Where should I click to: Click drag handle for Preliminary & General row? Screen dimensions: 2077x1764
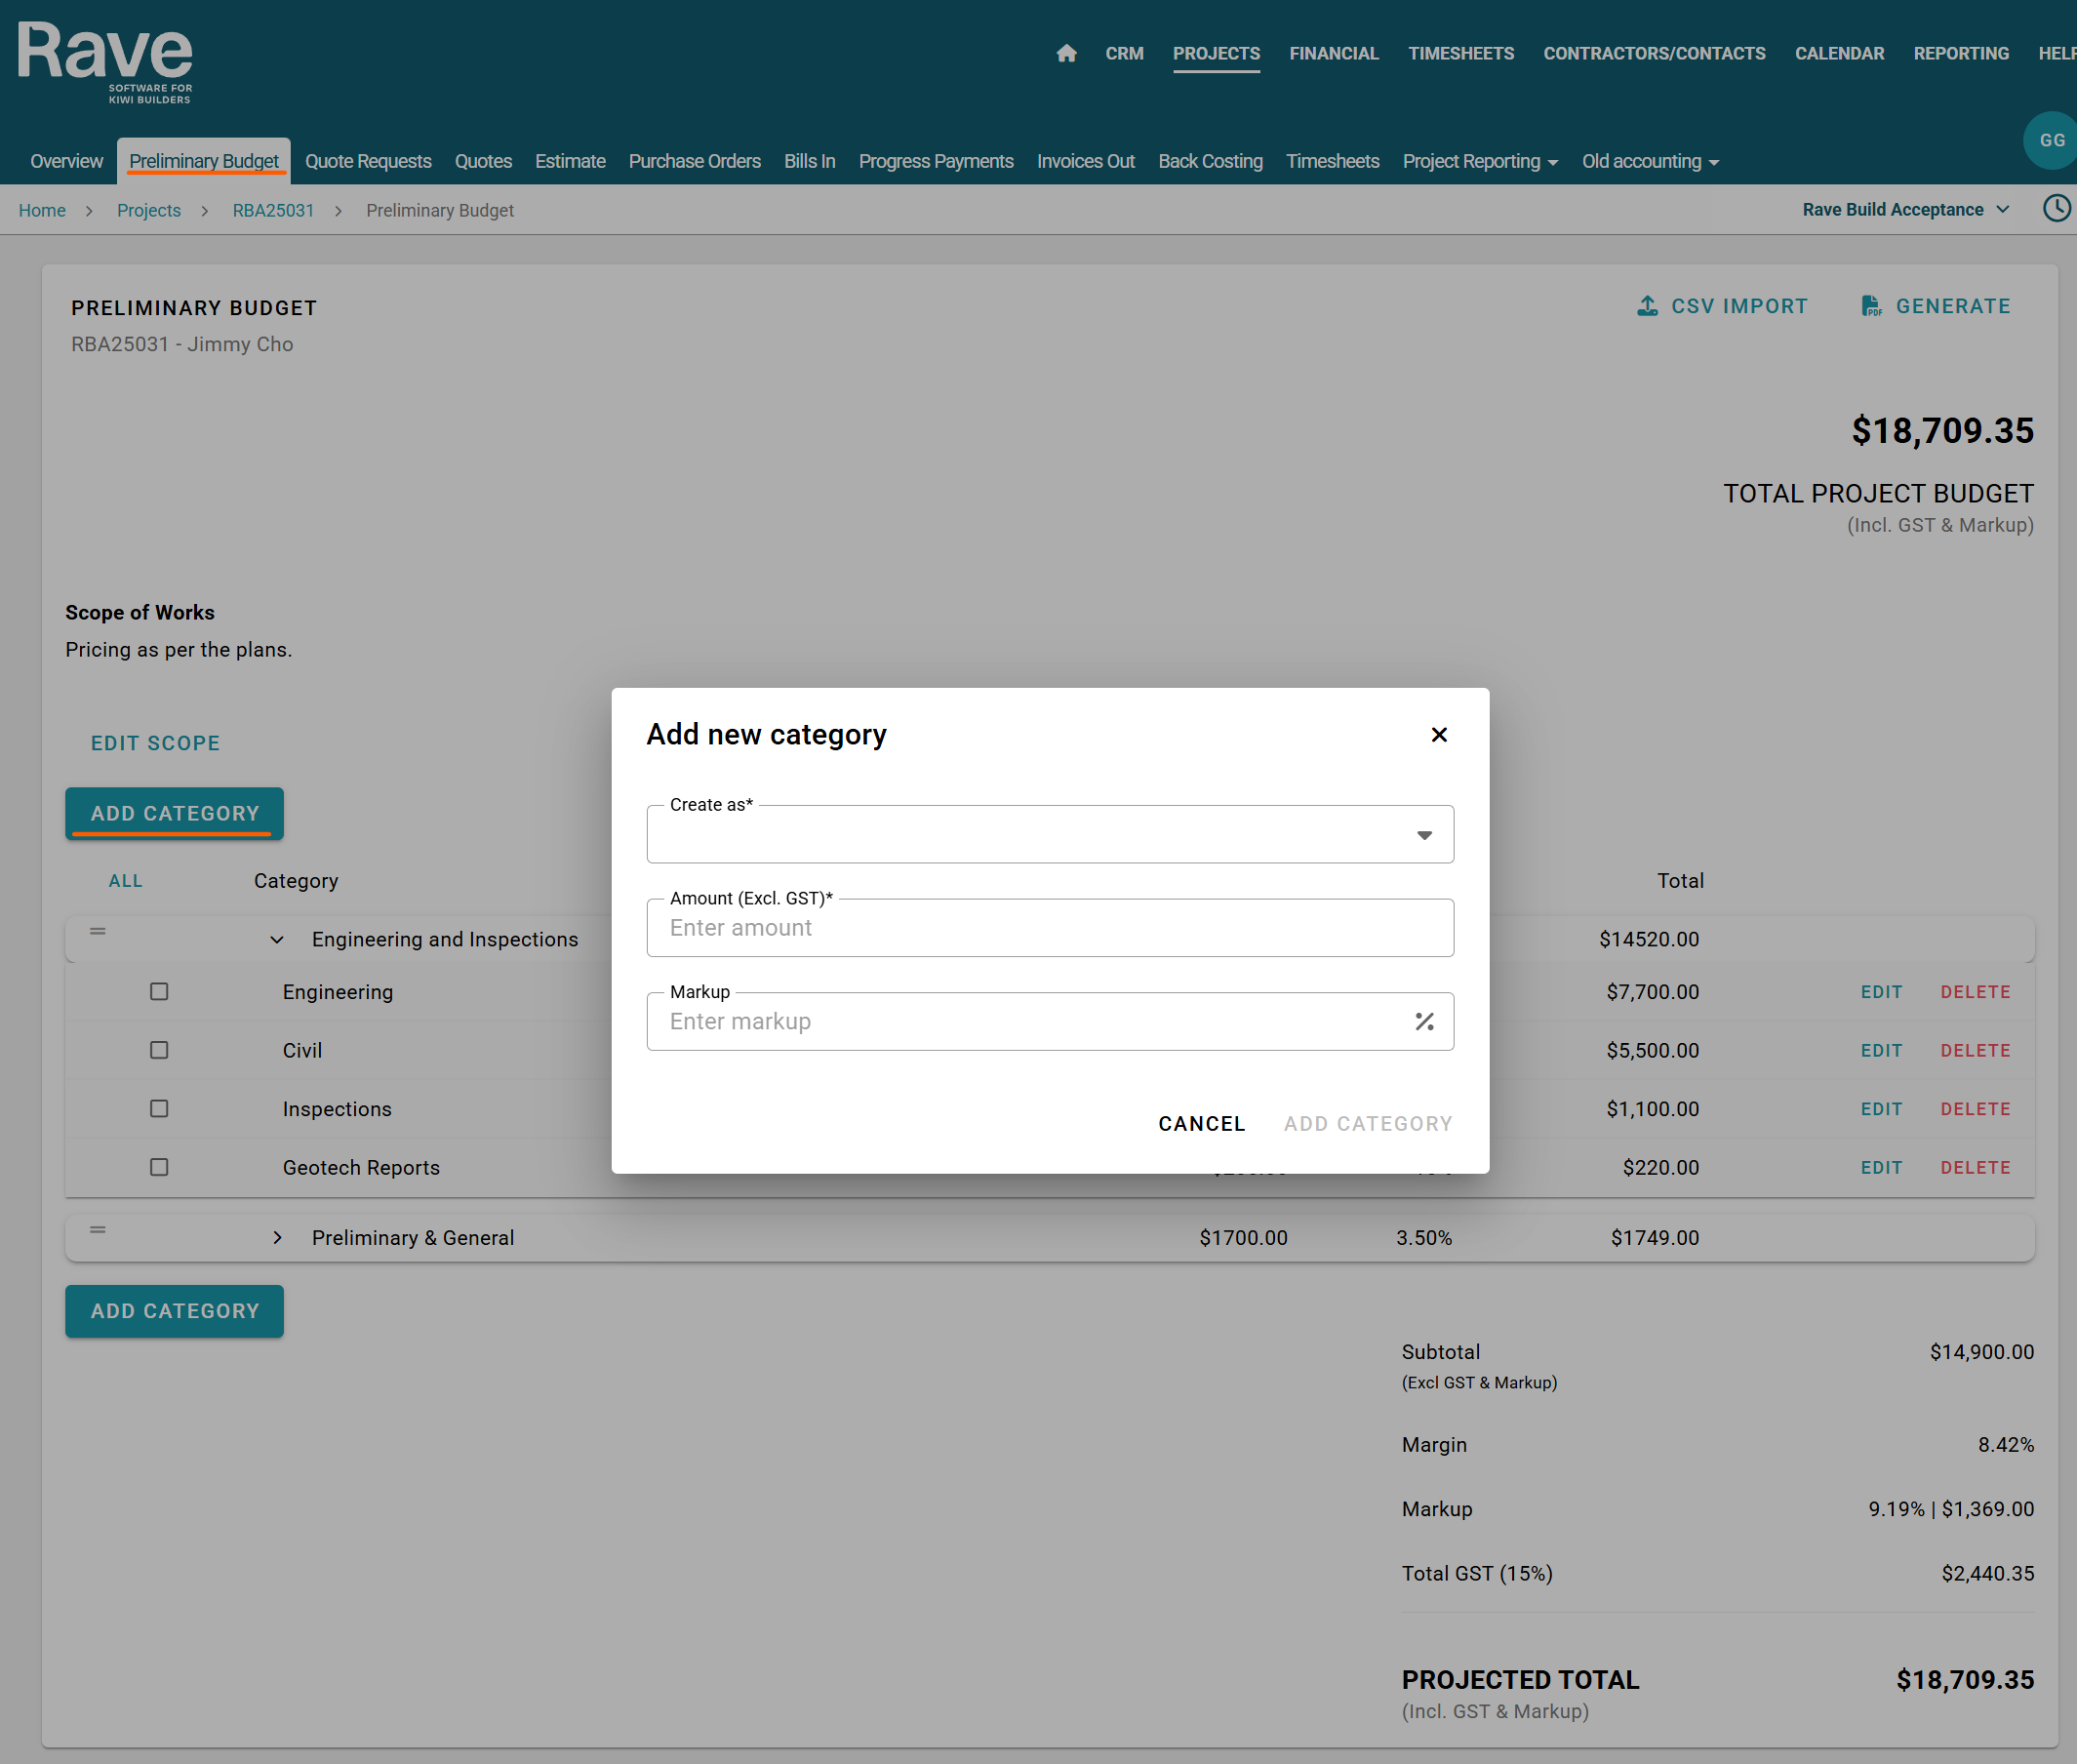[98, 1229]
